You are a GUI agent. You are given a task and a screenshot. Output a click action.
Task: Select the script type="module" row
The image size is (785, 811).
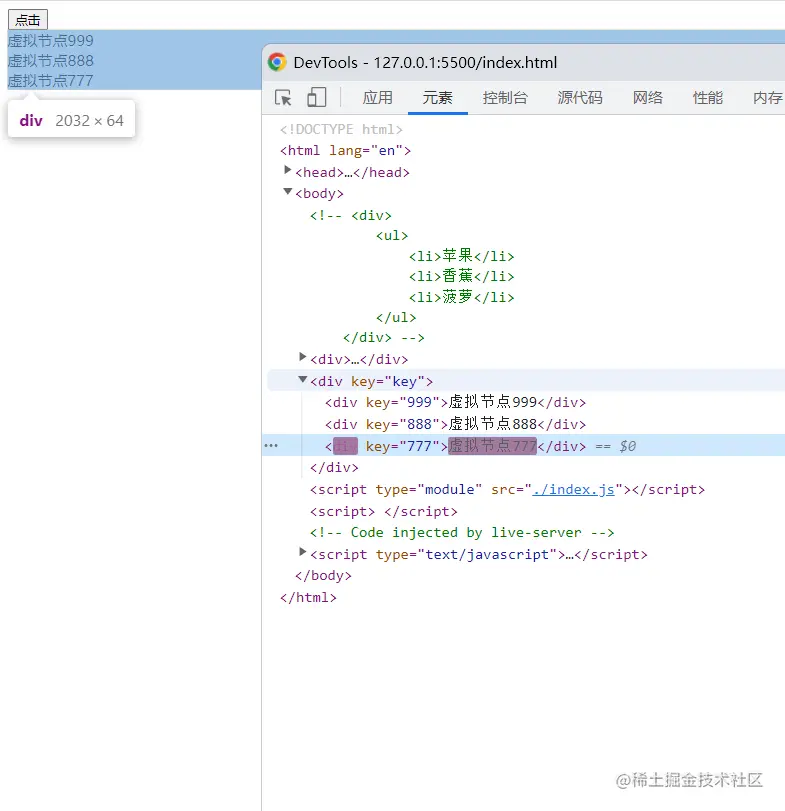pyautogui.click(x=507, y=489)
